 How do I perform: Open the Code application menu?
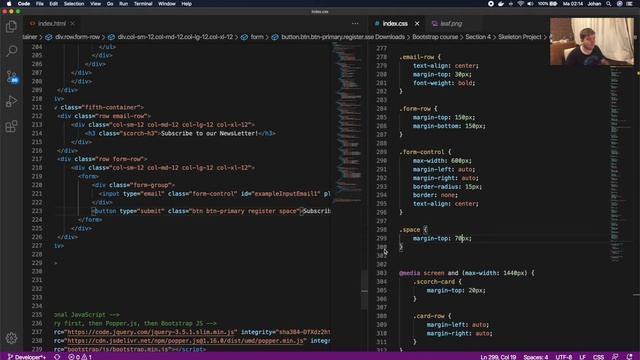(x=24, y=4)
